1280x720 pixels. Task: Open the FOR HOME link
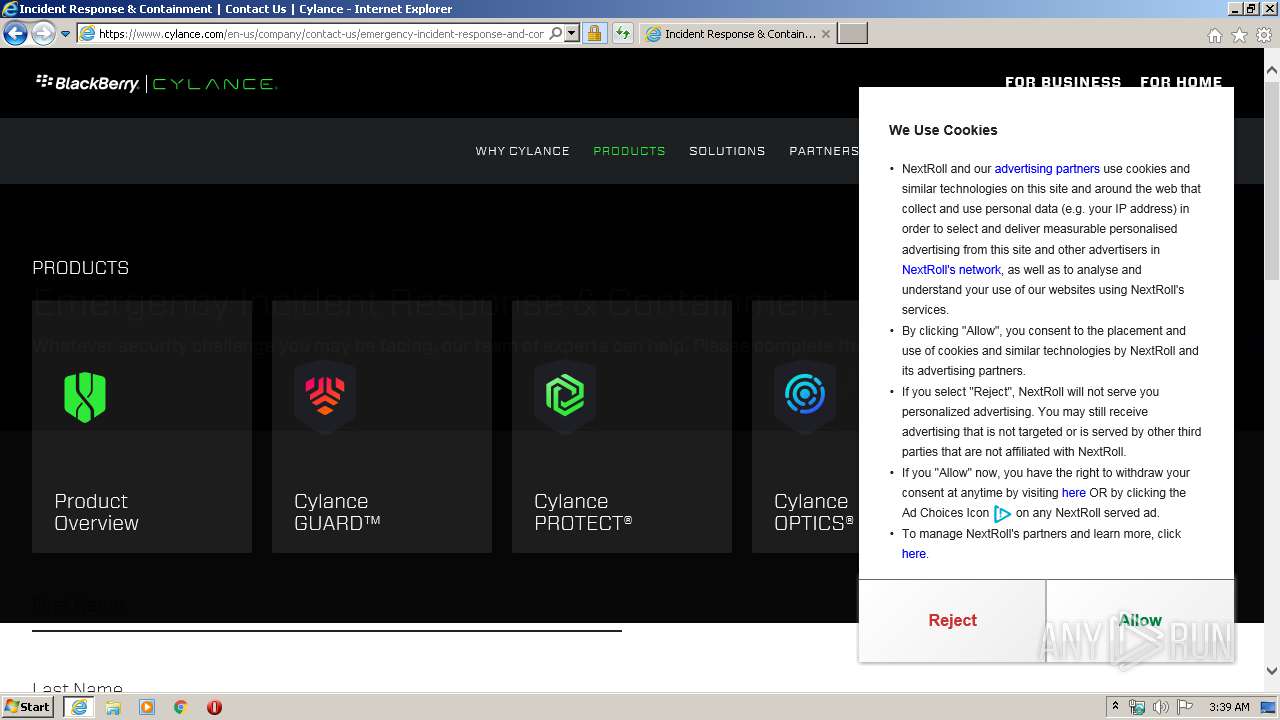(1181, 82)
